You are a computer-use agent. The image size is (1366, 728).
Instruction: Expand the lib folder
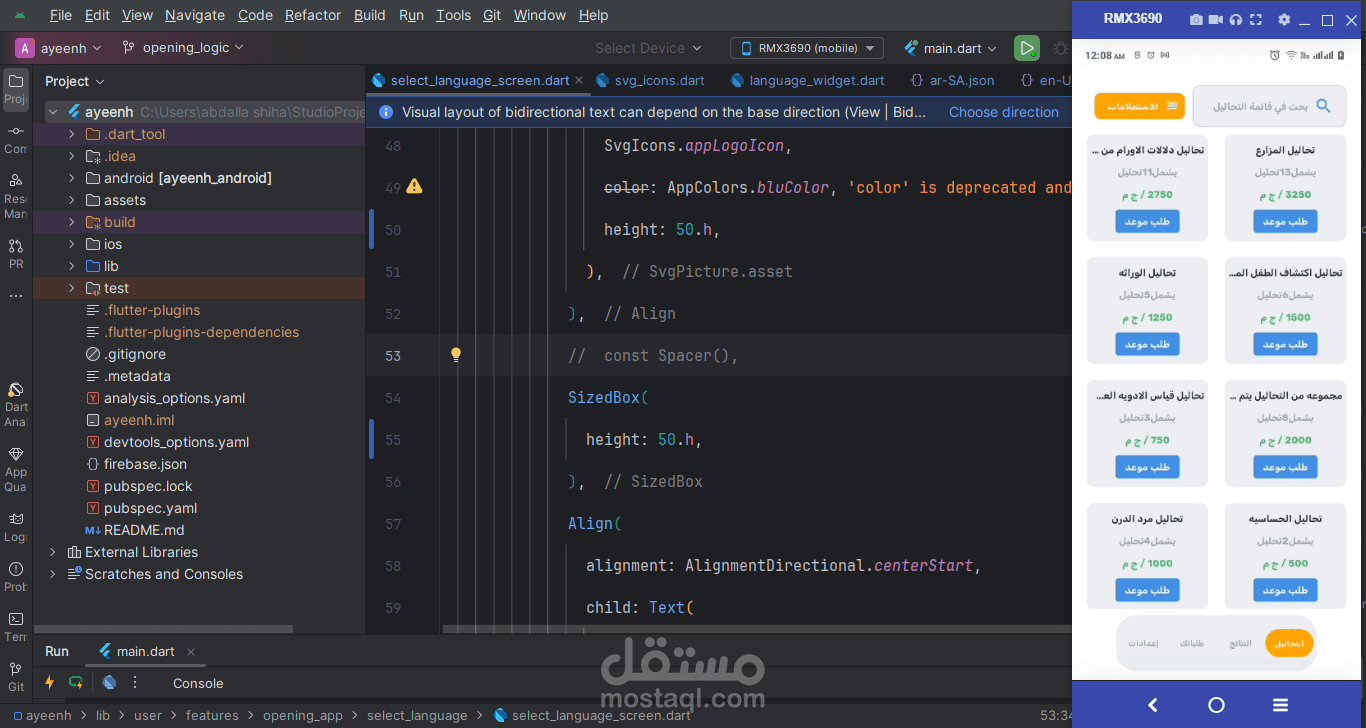(x=71, y=266)
